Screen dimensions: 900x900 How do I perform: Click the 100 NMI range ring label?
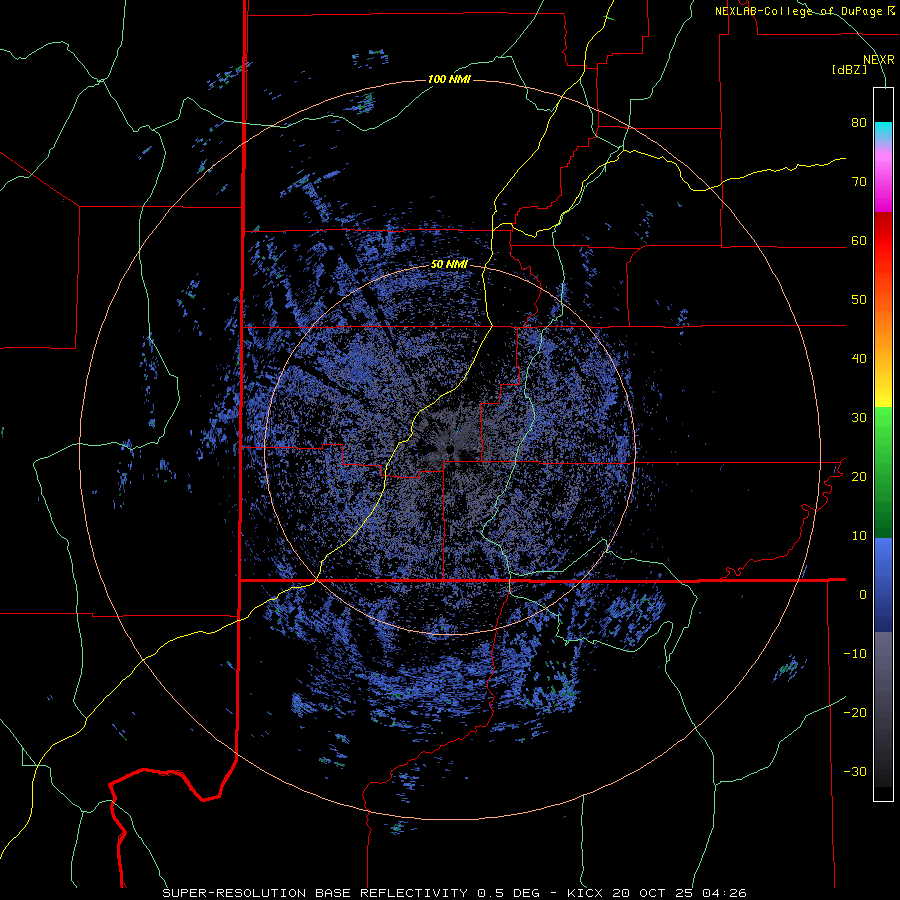tap(449, 79)
